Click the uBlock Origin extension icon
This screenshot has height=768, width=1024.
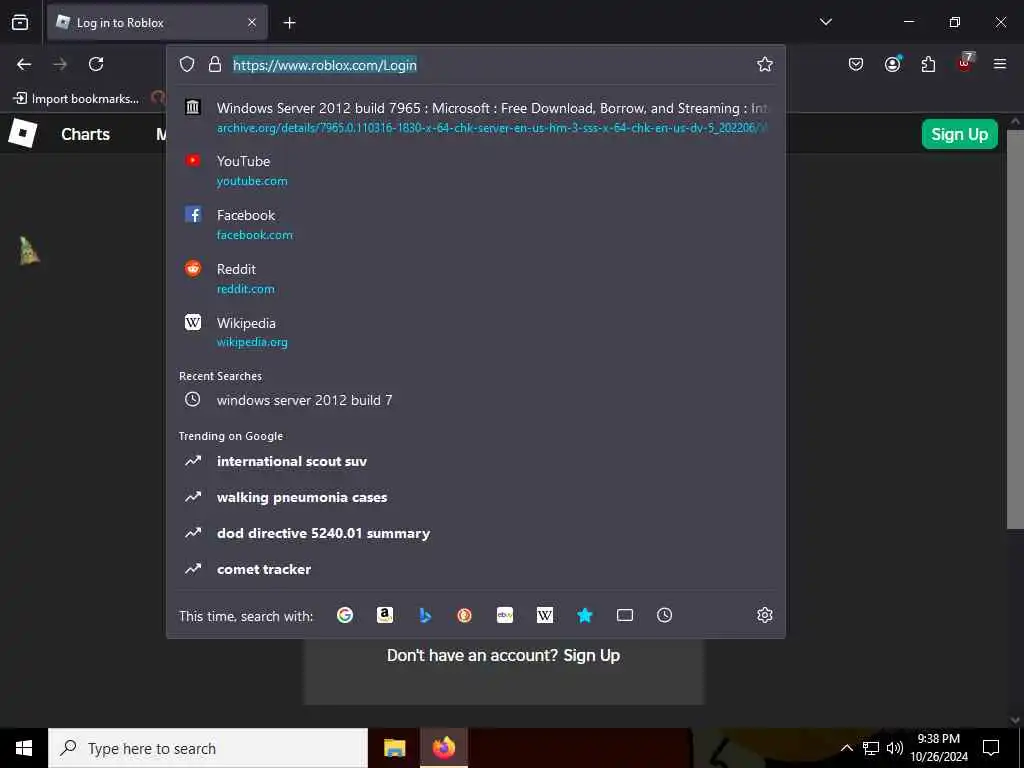[x=965, y=62]
